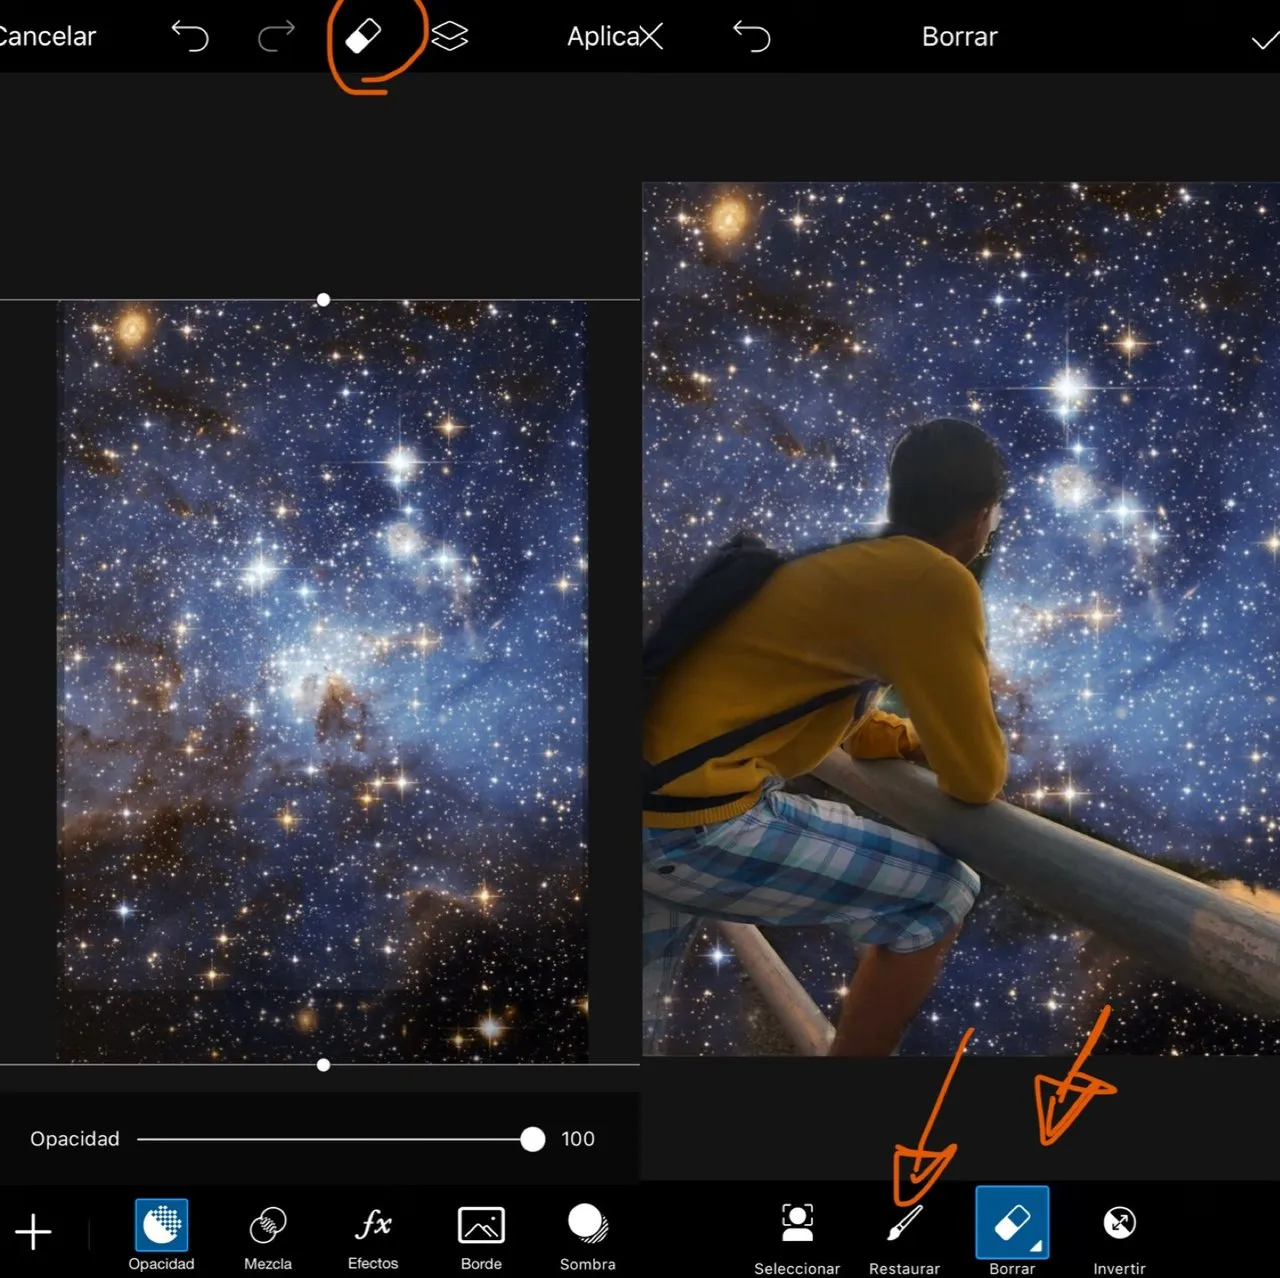Image resolution: width=1280 pixels, height=1278 pixels.
Task: Choose the Seleccionar person tool
Action: pos(797,1238)
